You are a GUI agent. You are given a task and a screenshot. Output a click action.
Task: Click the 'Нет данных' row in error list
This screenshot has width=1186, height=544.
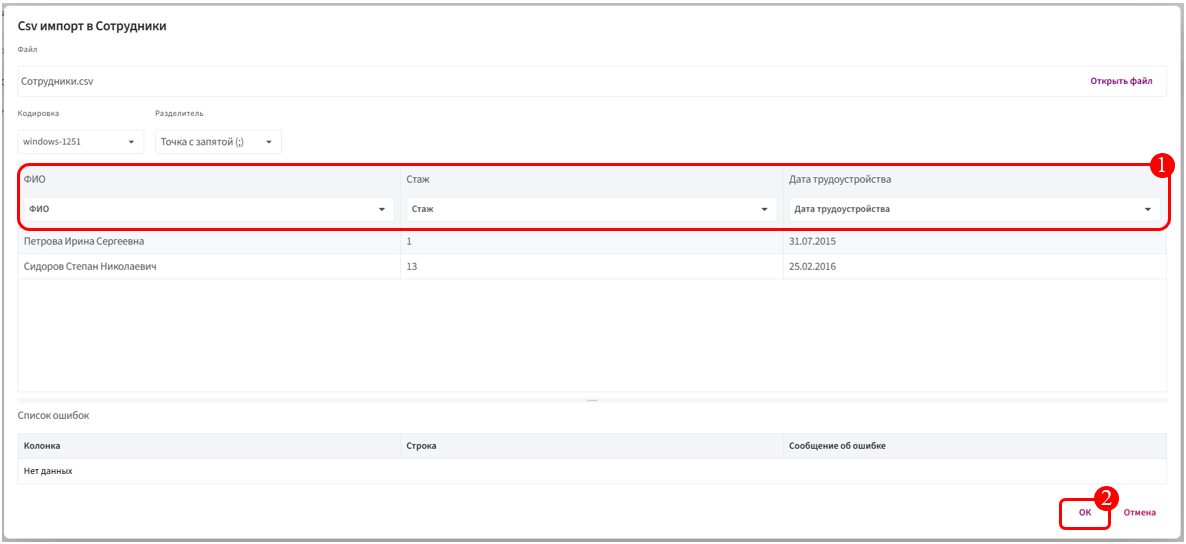point(592,471)
